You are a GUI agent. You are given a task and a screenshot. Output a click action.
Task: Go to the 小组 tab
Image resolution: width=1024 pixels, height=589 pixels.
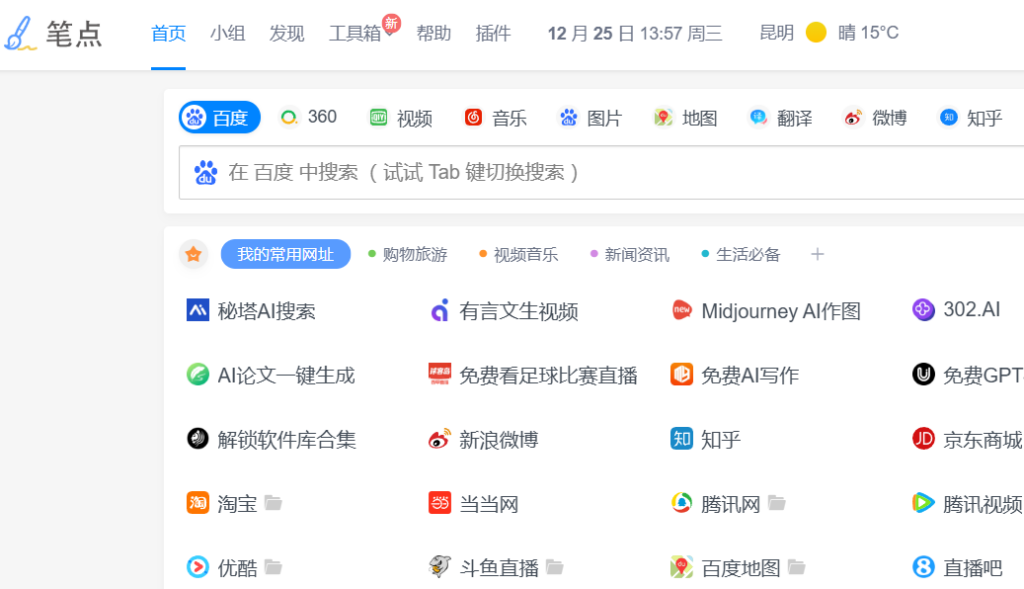coord(227,33)
